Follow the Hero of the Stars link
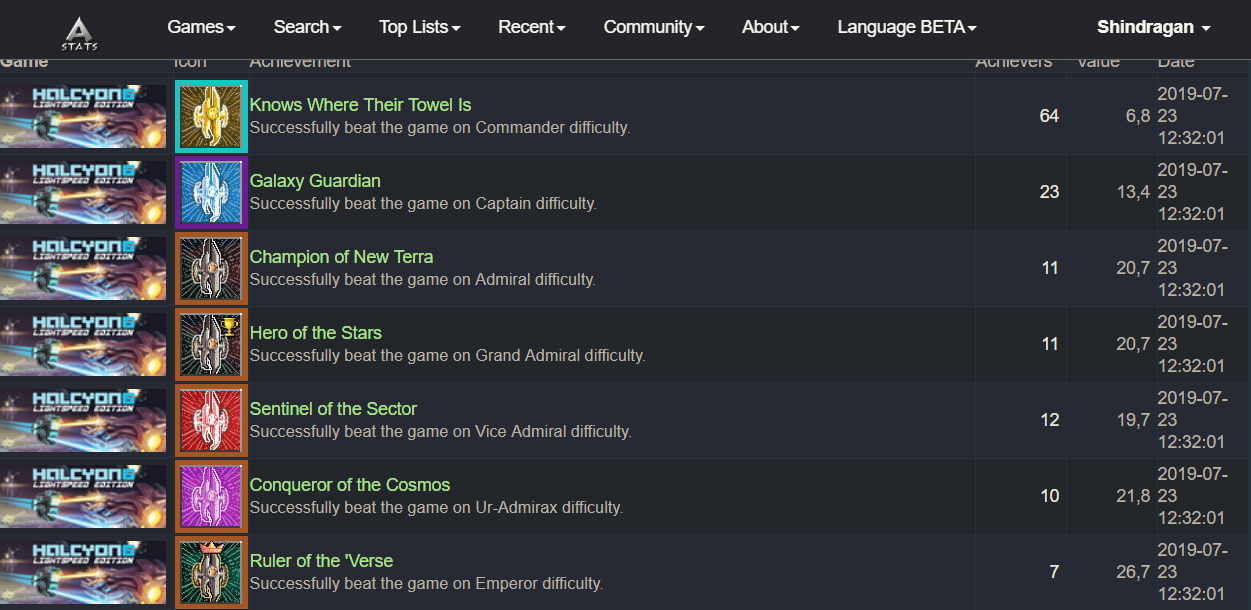1251x610 pixels. (316, 333)
